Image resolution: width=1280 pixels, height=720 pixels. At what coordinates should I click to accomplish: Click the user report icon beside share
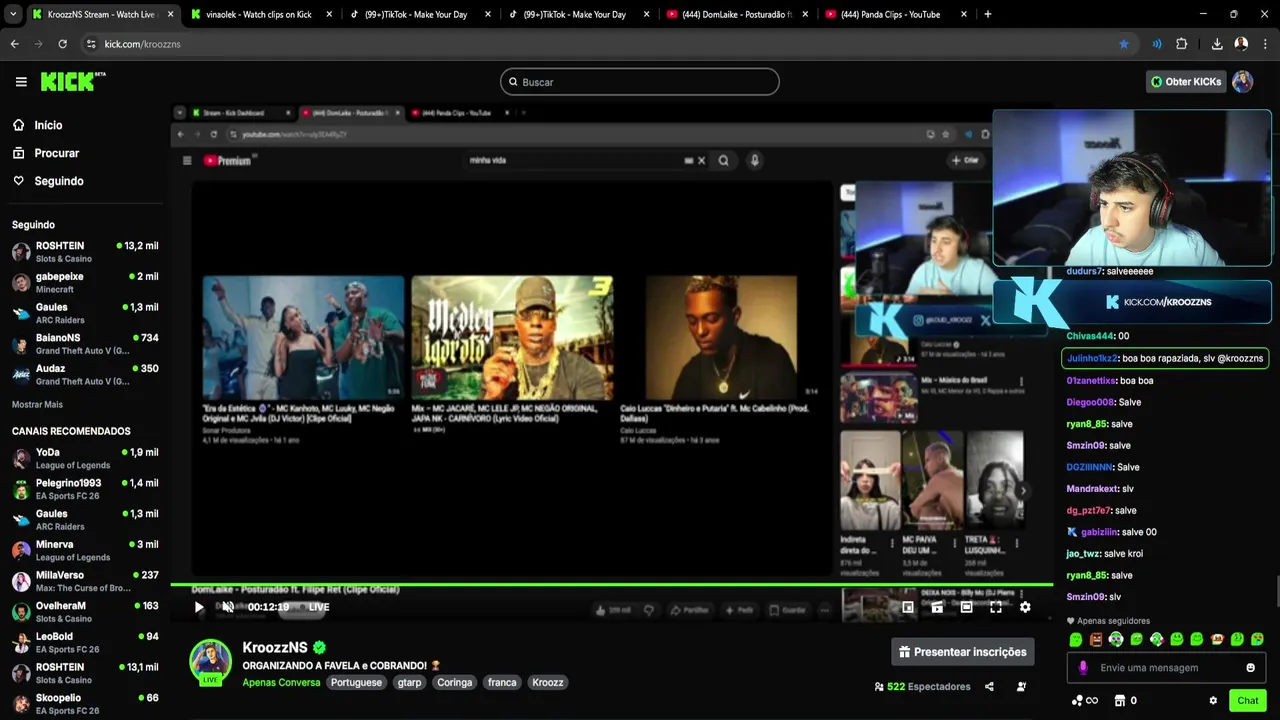click(x=1021, y=687)
